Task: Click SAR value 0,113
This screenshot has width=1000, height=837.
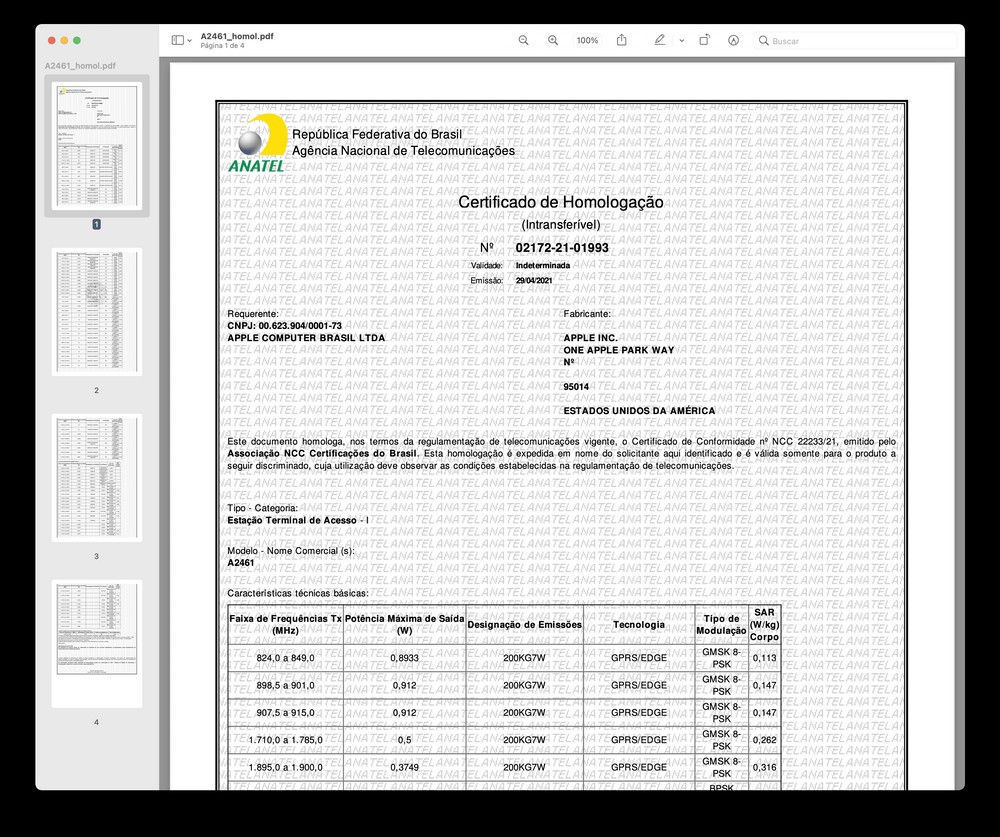Action: click(x=764, y=658)
